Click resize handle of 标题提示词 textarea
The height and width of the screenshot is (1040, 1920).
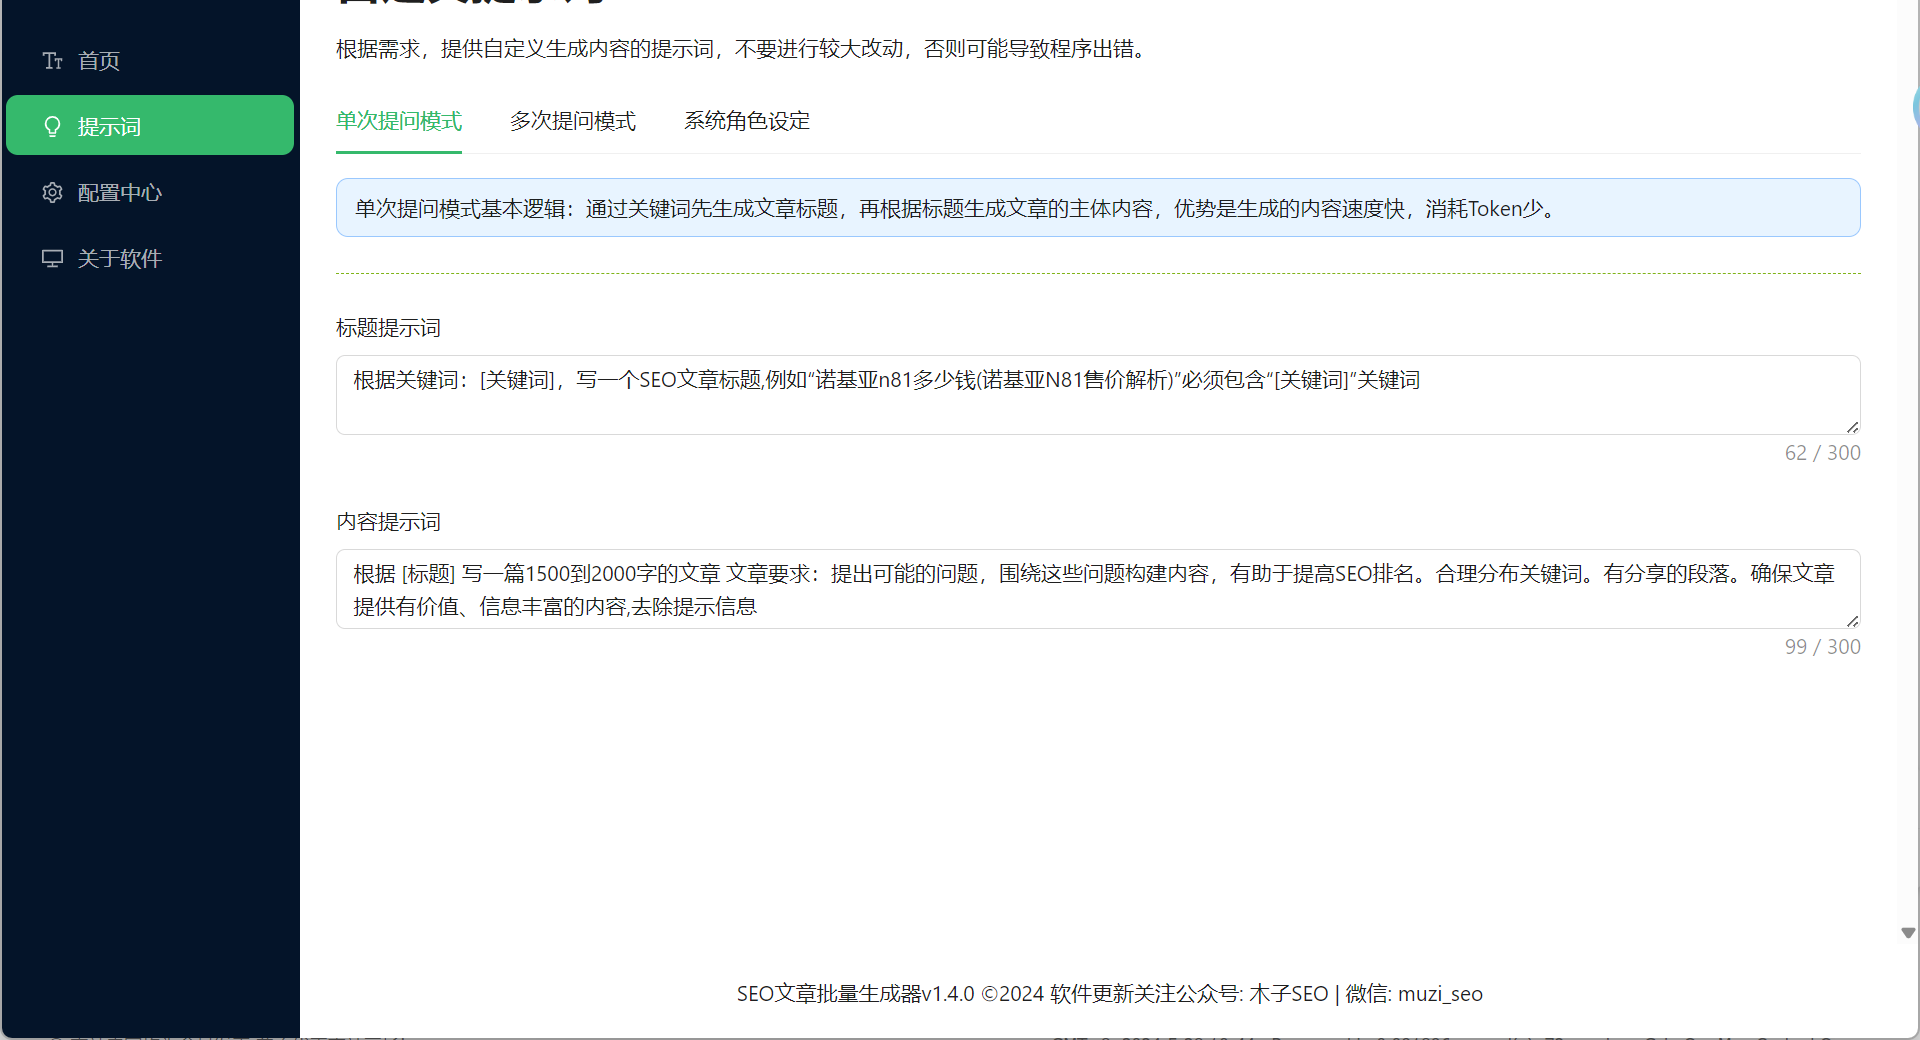coord(1852,427)
